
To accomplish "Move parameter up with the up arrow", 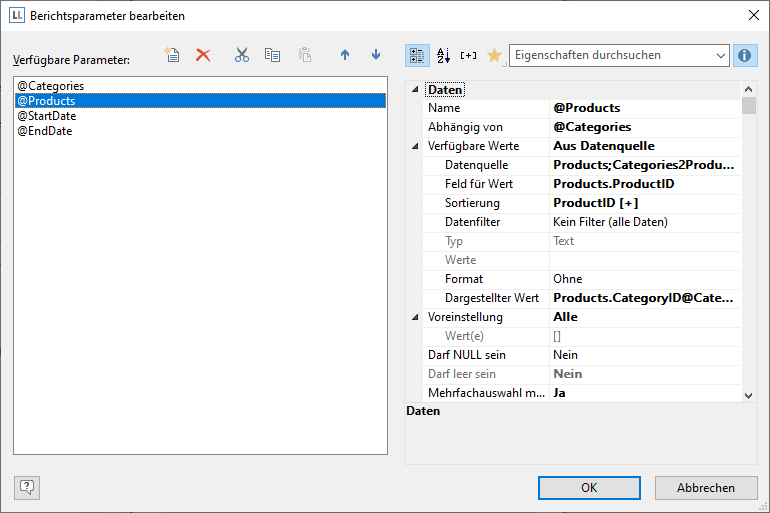I will click(x=345, y=55).
